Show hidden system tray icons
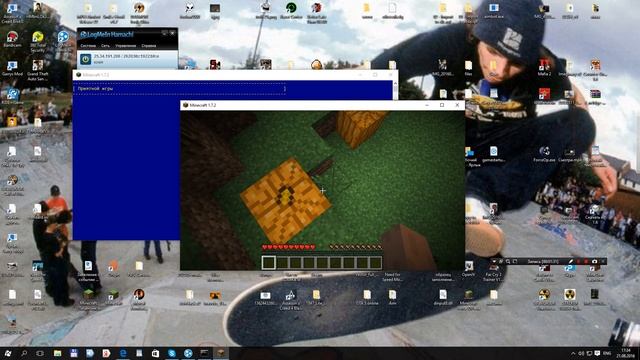This screenshot has height=360, width=640. [573, 353]
